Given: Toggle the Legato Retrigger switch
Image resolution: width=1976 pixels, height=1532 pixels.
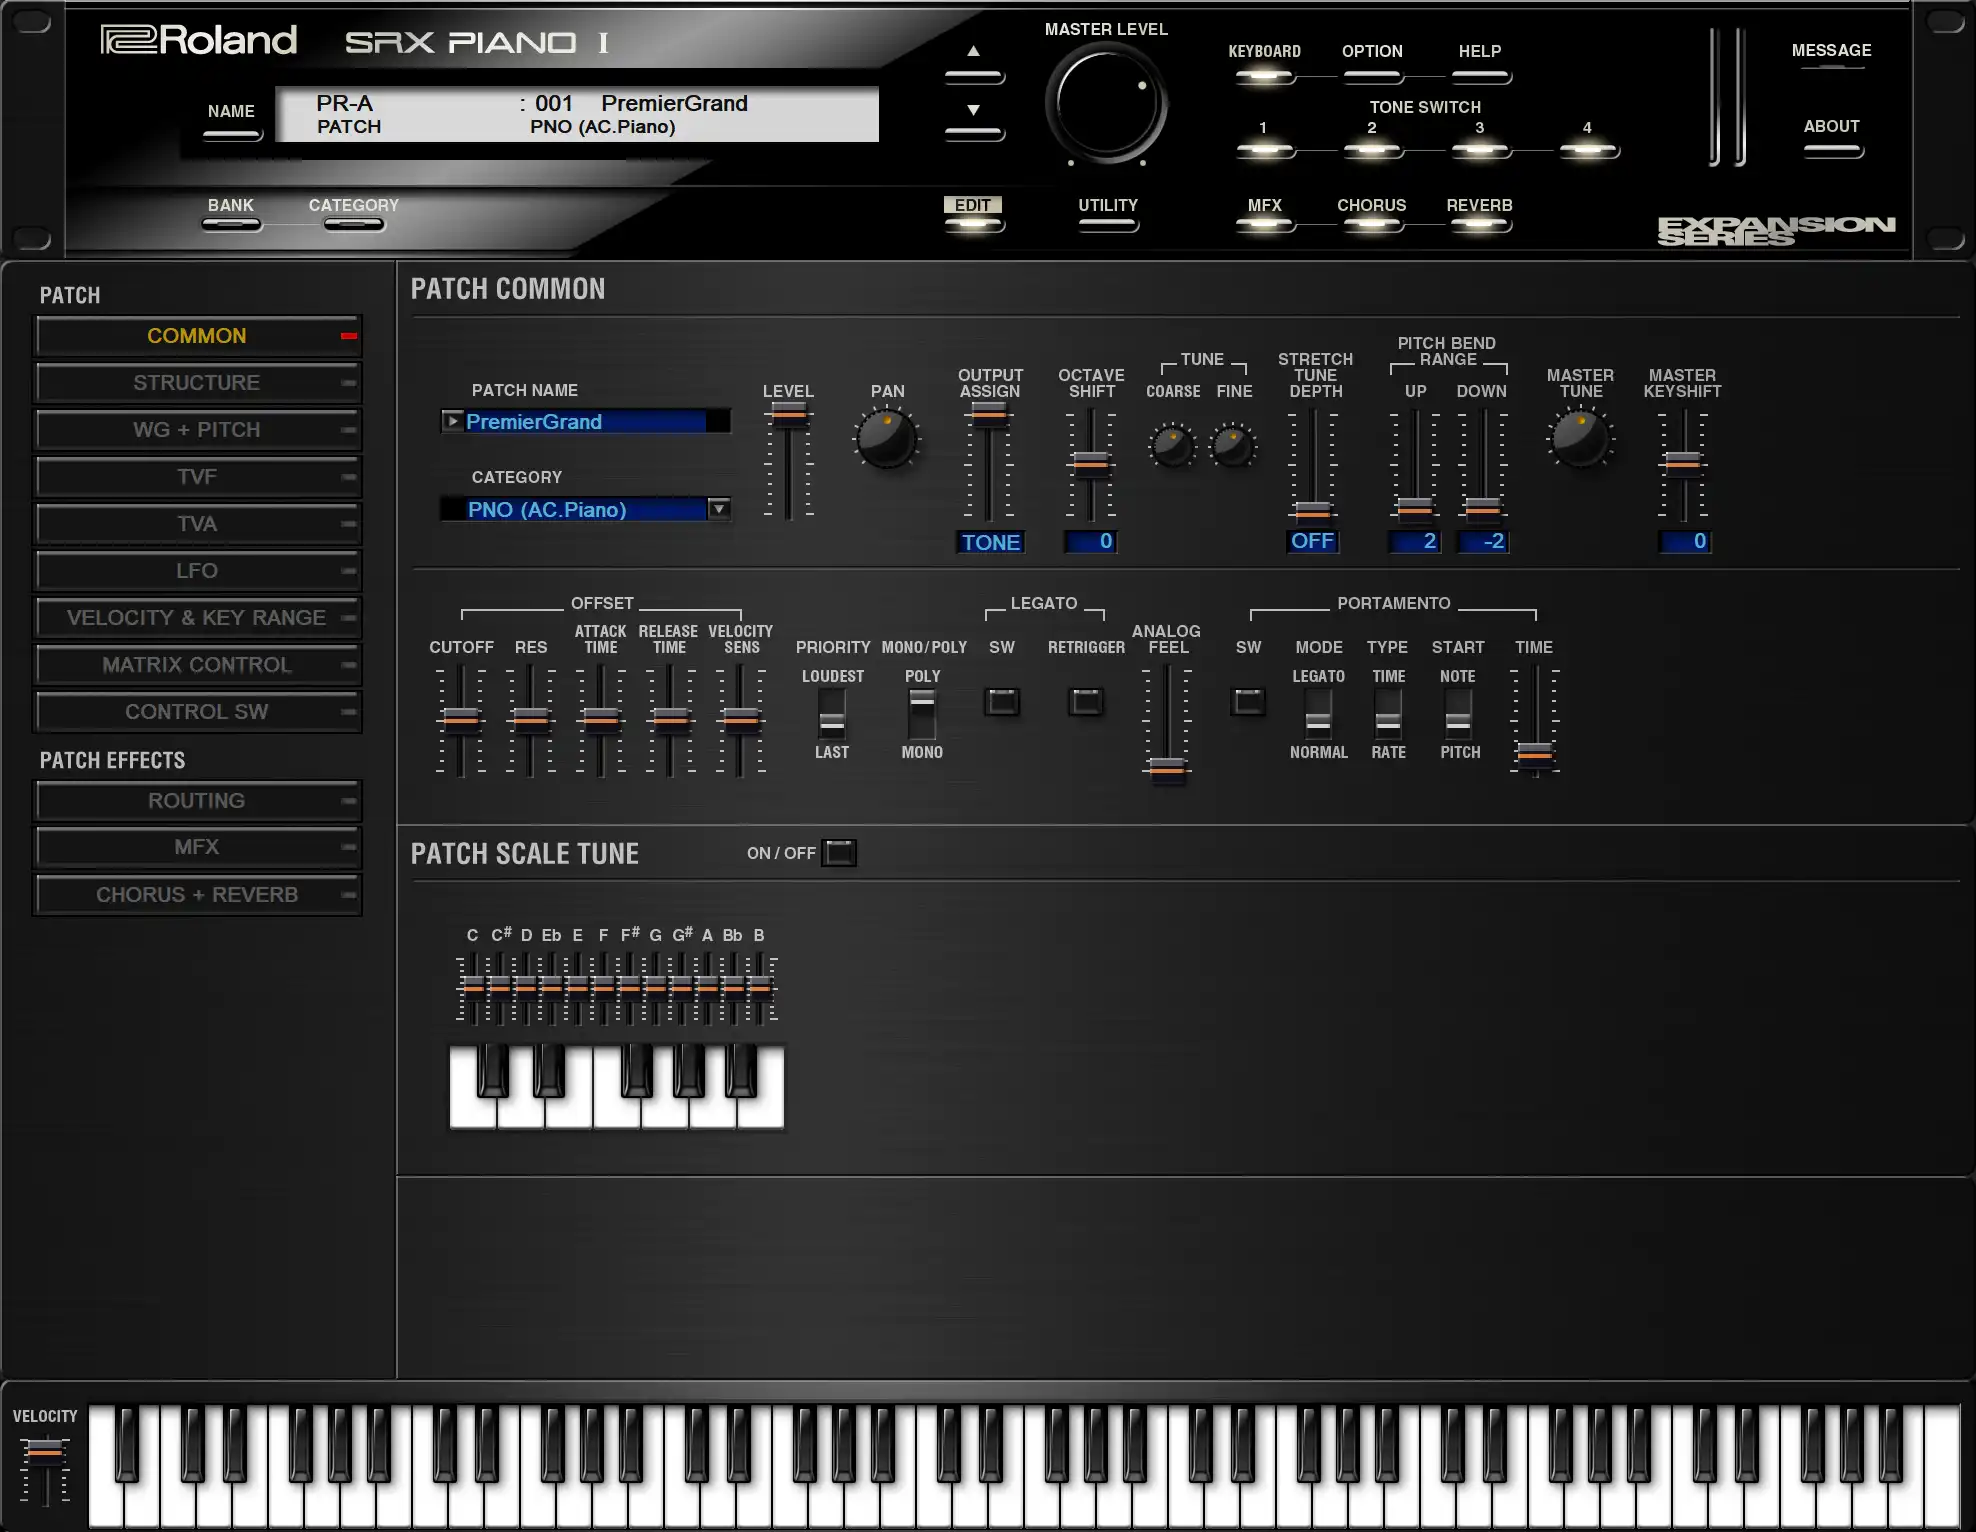Looking at the screenshot, I should (x=1086, y=702).
